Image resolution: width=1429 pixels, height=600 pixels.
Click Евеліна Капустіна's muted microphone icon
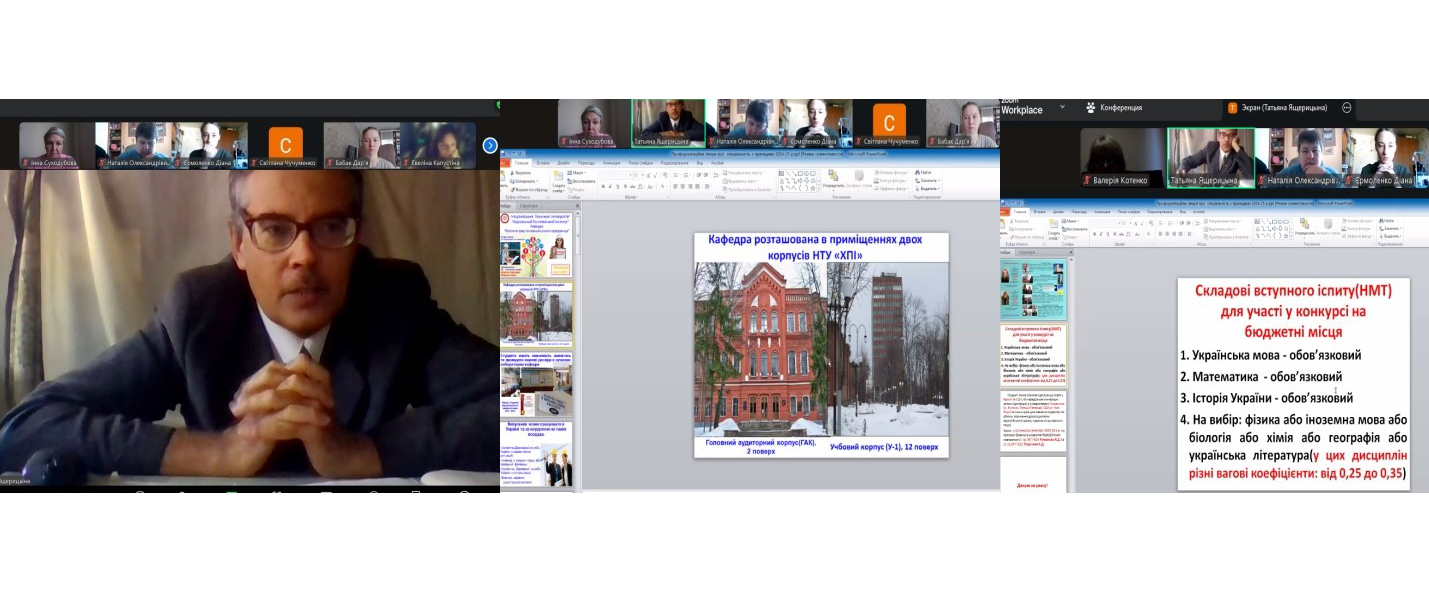click(407, 163)
